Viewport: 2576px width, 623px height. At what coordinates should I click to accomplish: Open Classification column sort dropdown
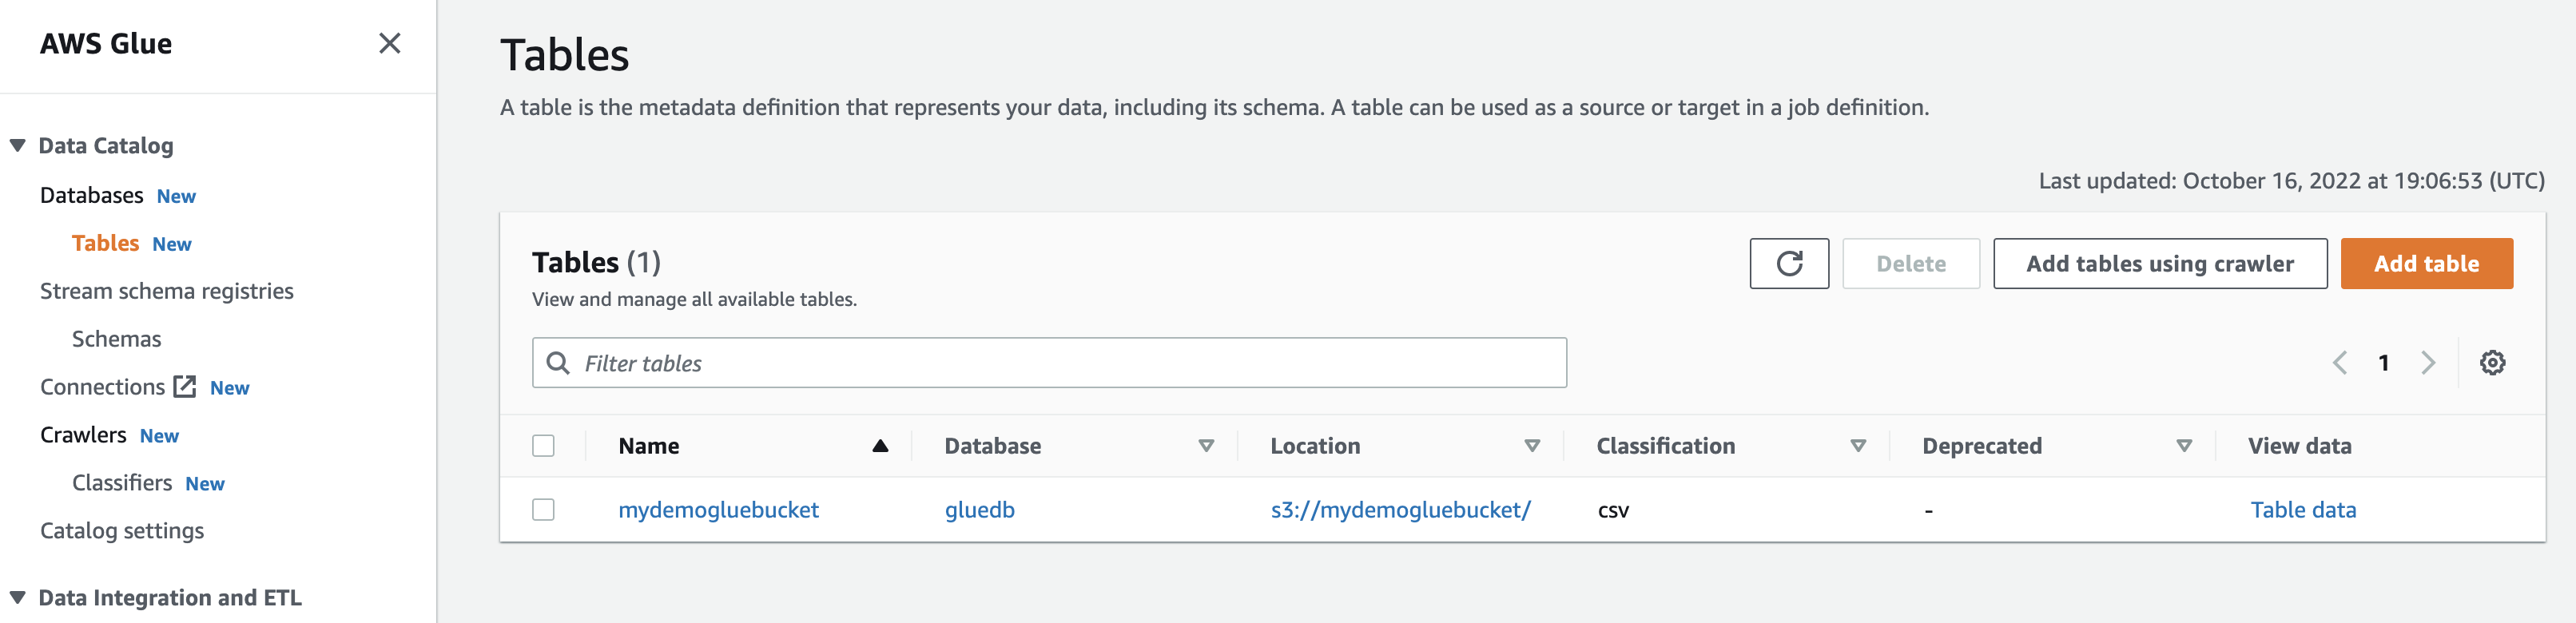[1858, 446]
